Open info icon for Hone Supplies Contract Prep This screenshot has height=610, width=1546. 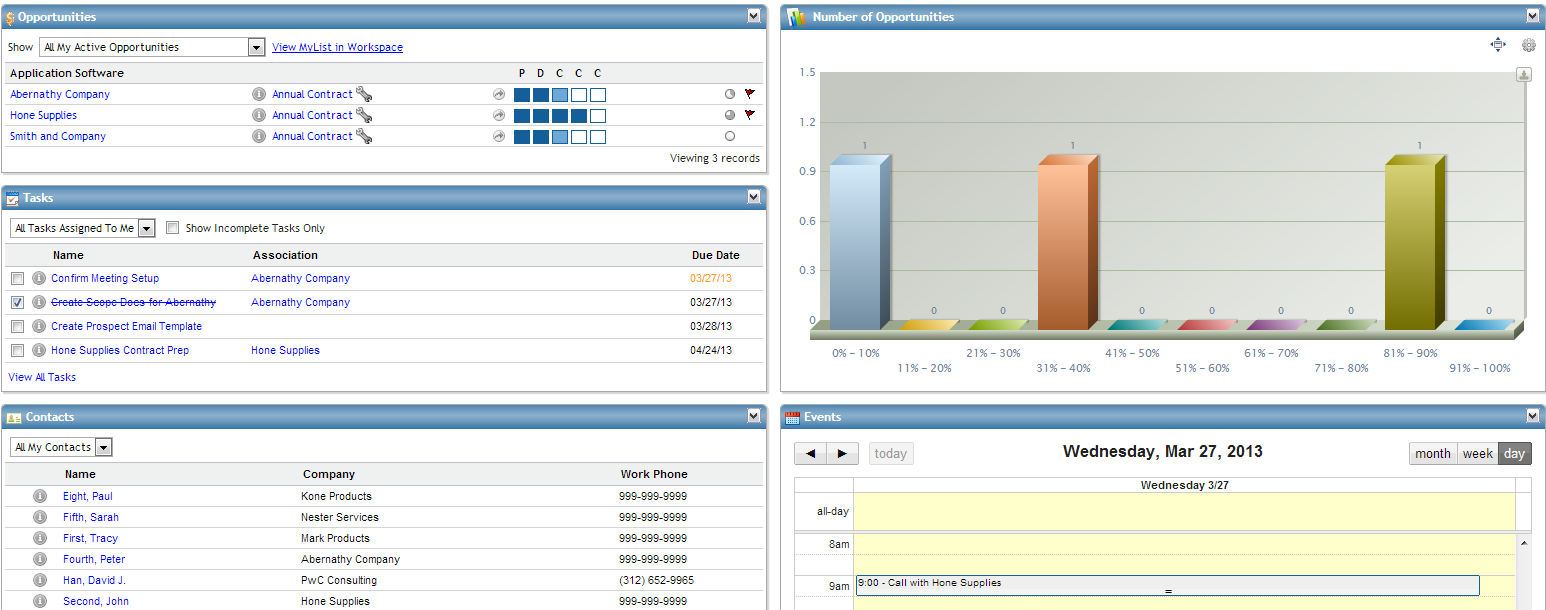(x=39, y=350)
